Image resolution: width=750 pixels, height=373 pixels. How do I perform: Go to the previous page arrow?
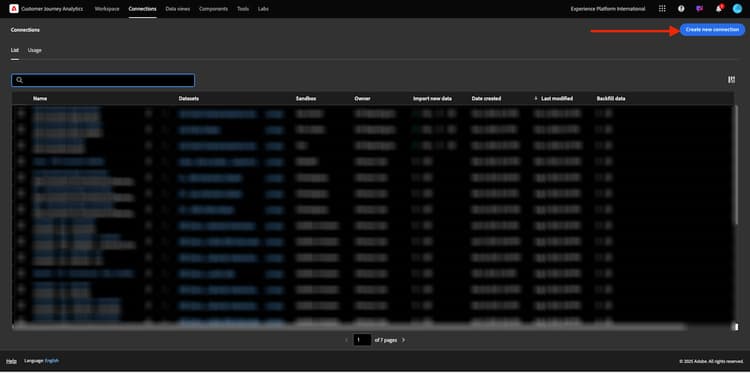[x=347, y=340]
